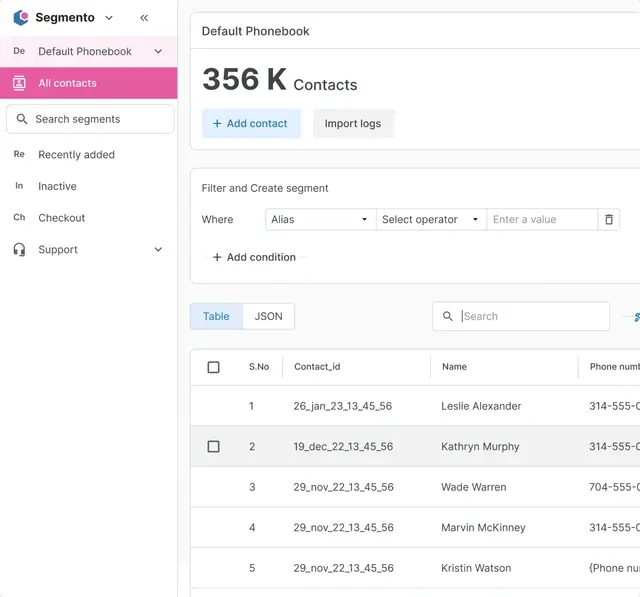The height and width of the screenshot is (597, 640).
Task: Collapse sidebar with double chevron icon
Action: coord(144,18)
